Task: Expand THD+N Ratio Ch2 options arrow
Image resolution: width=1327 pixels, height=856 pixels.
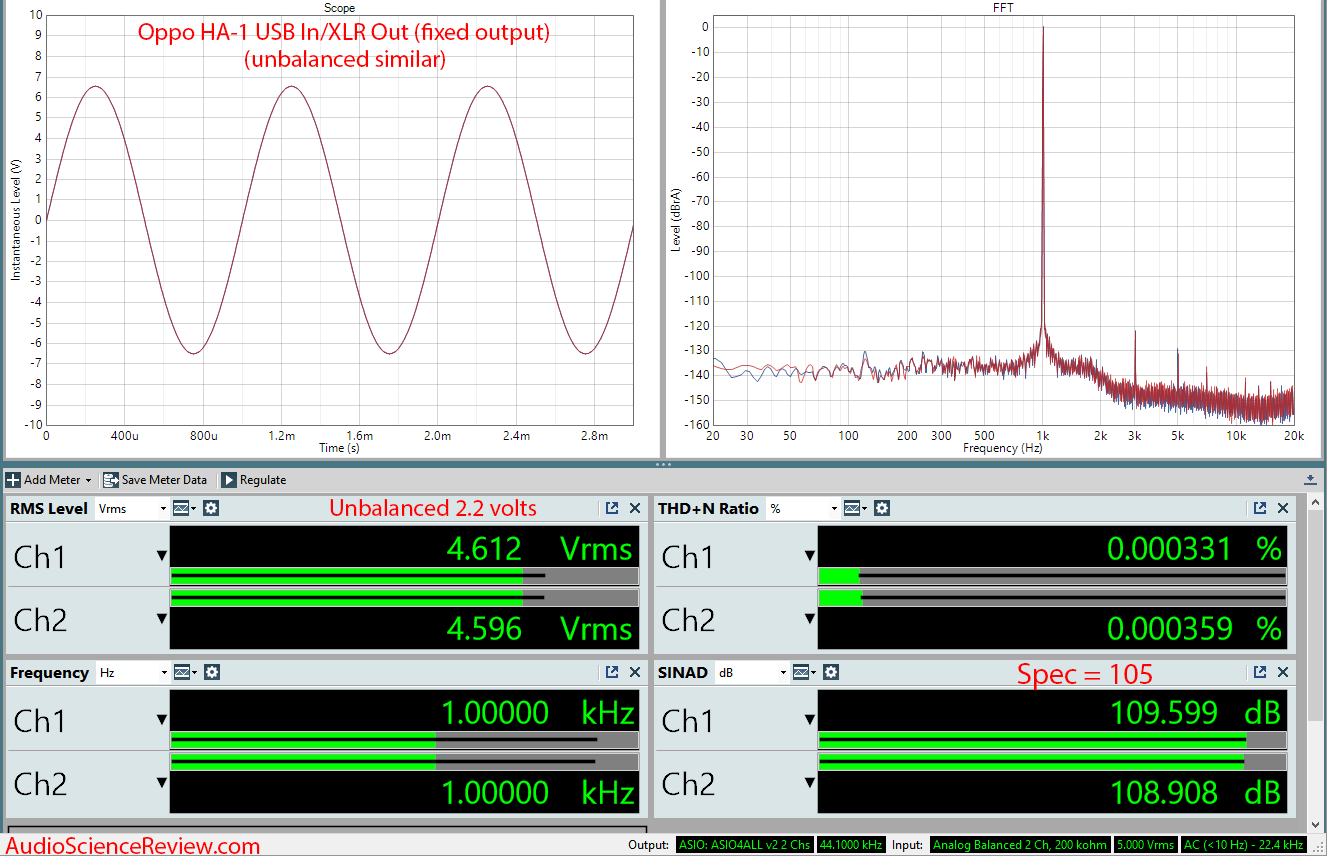Action: [x=809, y=619]
